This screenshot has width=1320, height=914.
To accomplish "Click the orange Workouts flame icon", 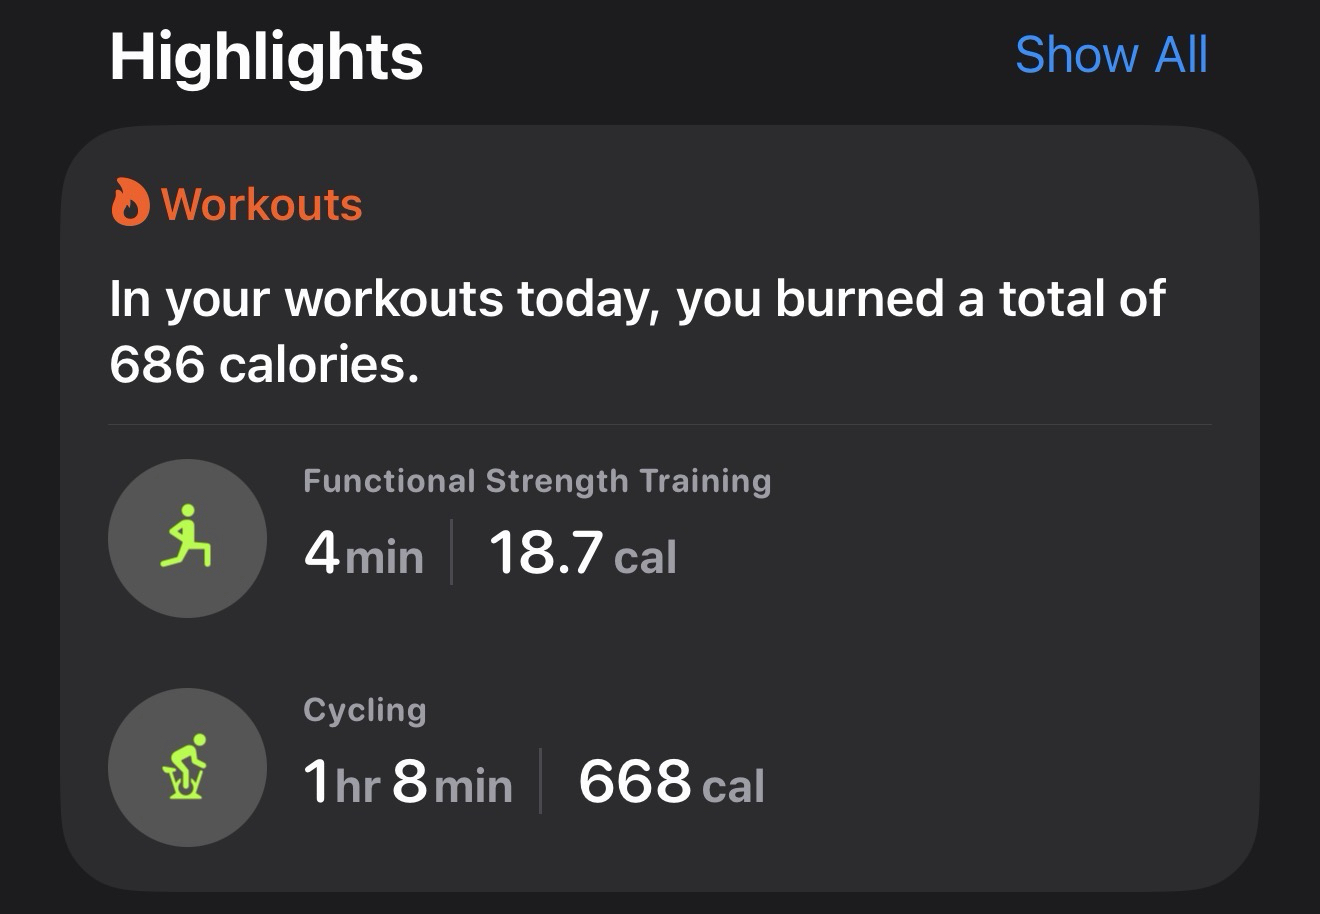I will coord(130,203).
